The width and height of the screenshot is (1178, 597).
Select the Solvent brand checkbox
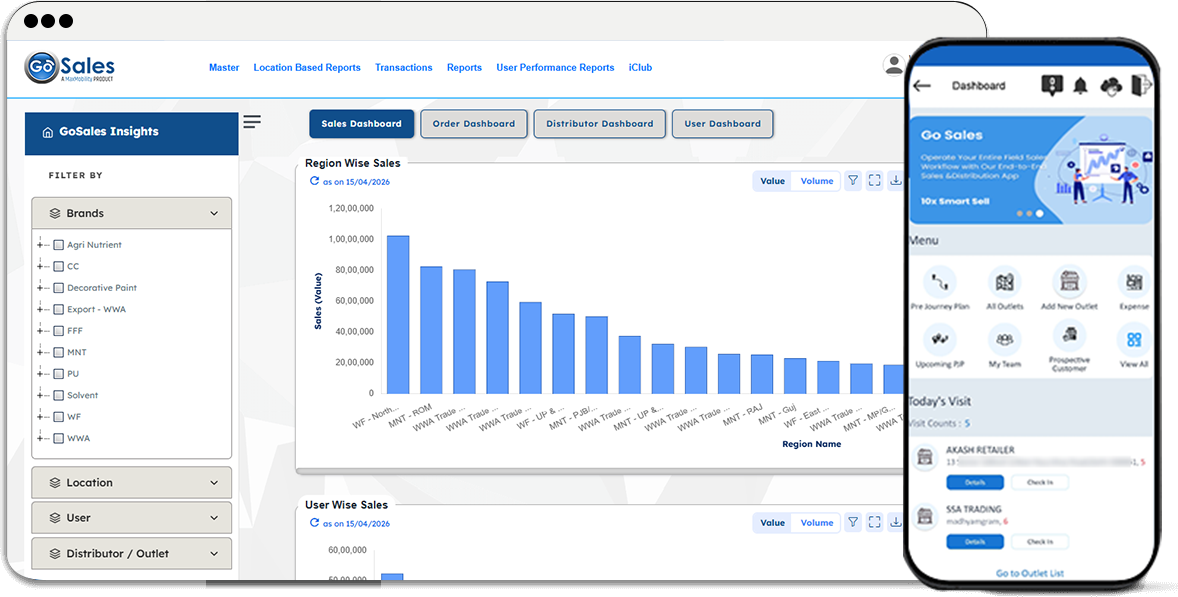click(x=59, y=396)
